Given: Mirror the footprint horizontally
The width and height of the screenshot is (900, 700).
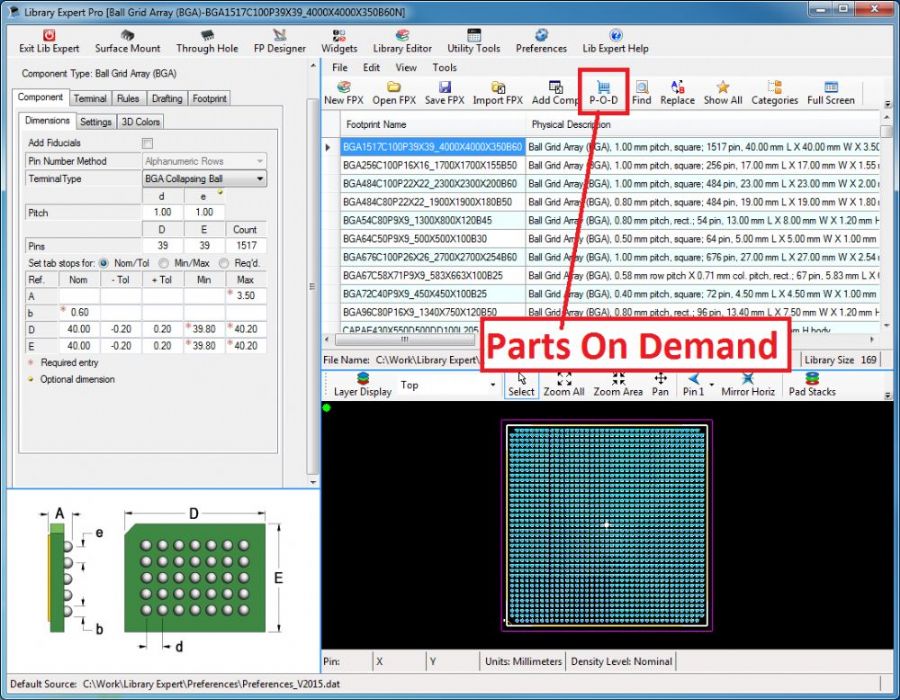Looking at the screenshot, I should 749,384.
